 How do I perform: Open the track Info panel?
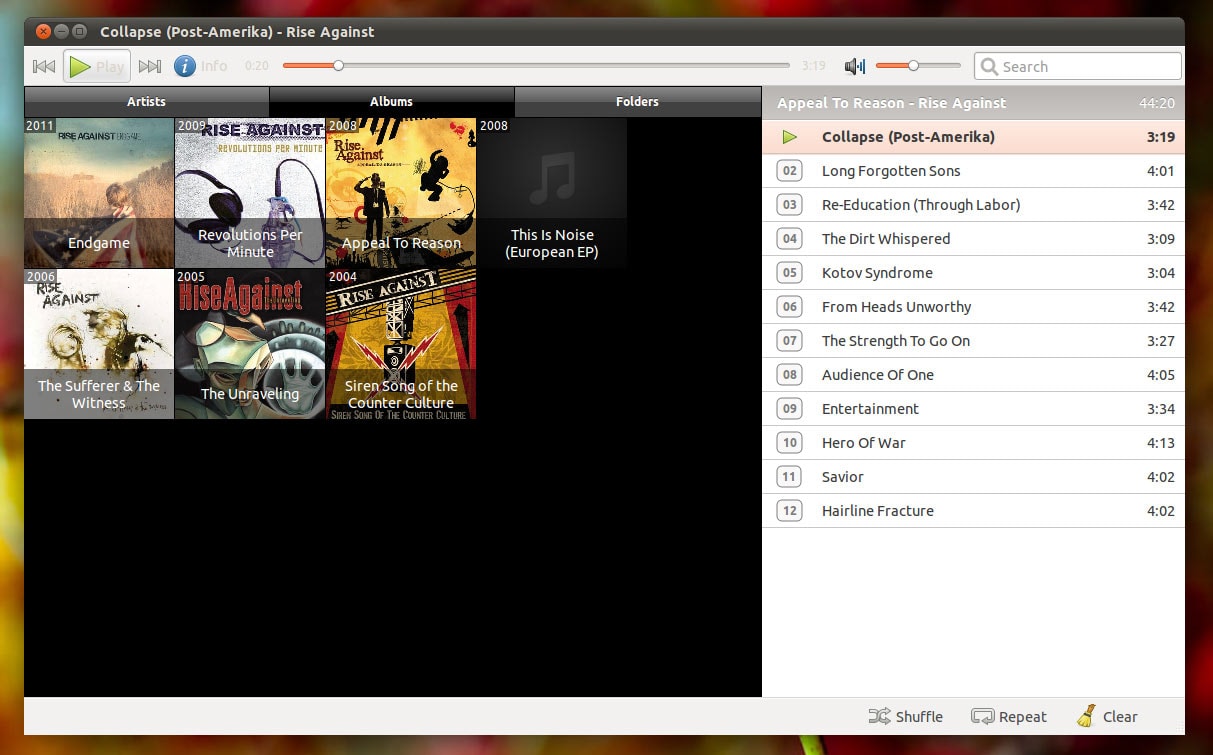pyautogui.click(x=201, y=67)
